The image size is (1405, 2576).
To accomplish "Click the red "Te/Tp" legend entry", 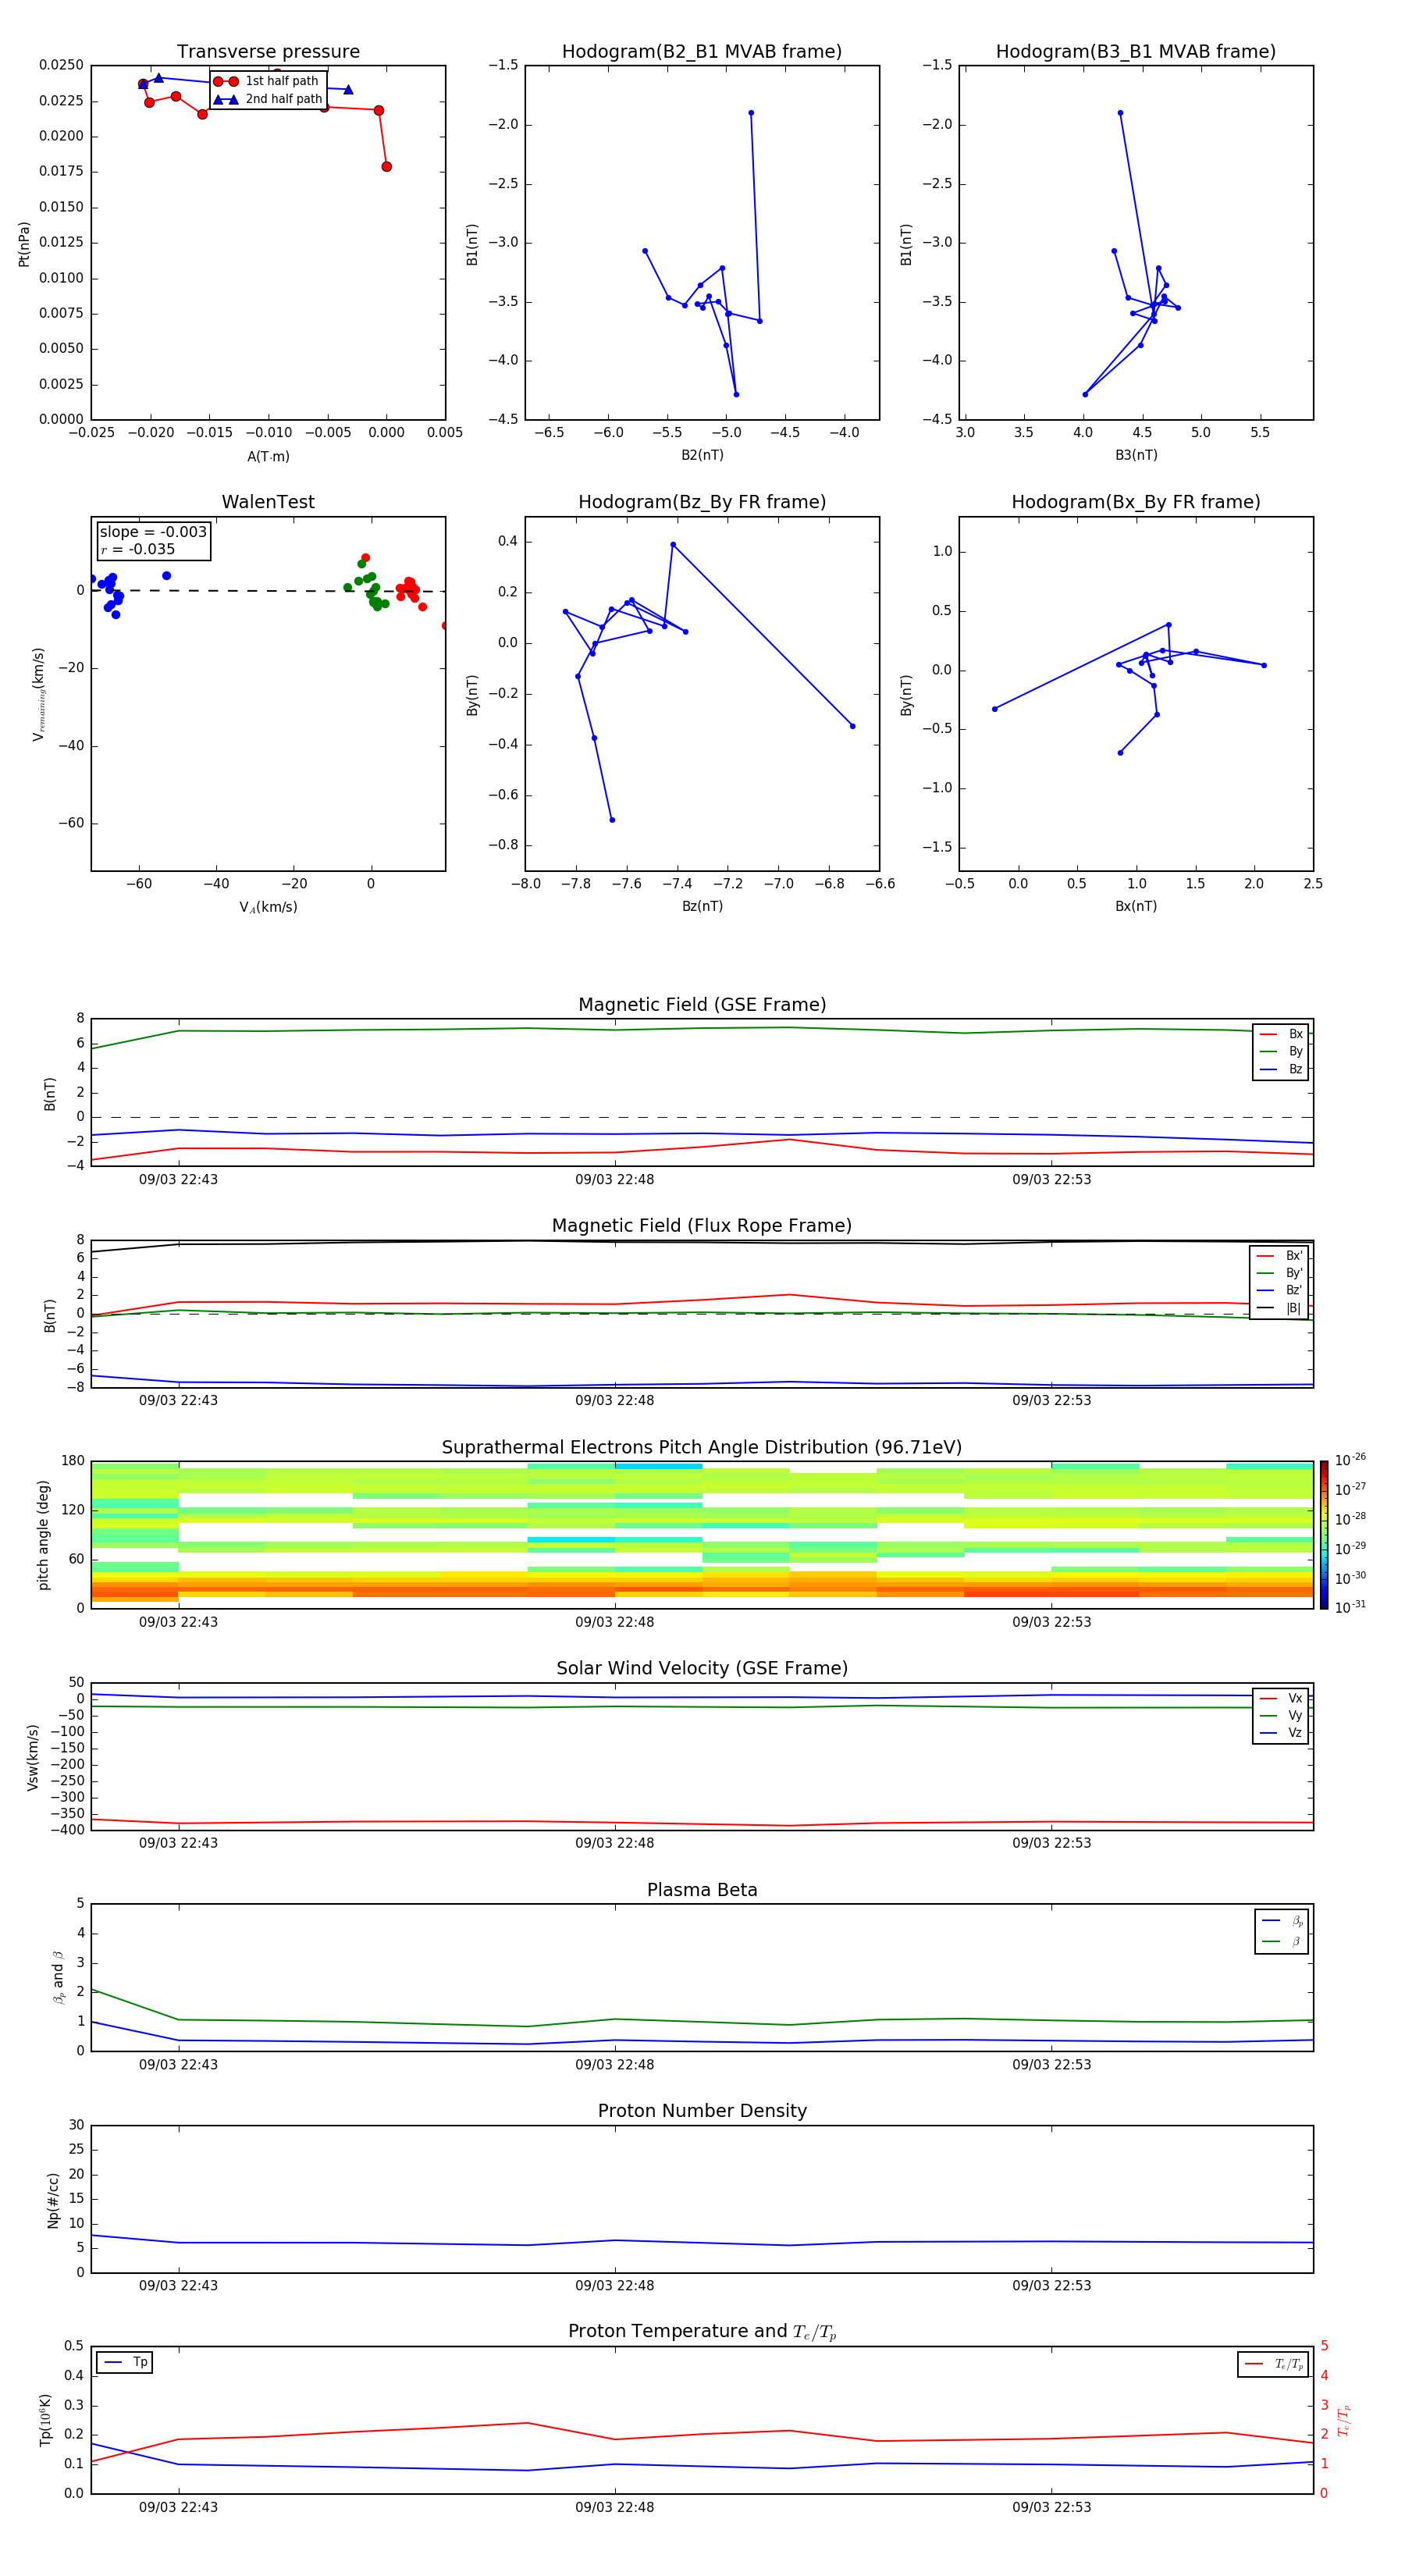I will point(1275,2364).
